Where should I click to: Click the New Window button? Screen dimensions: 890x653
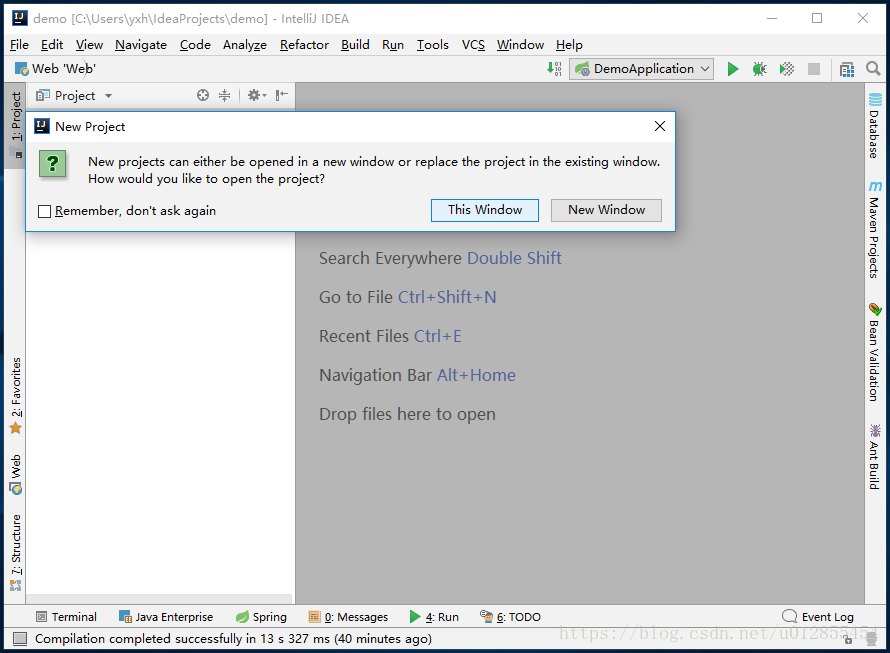606,210
